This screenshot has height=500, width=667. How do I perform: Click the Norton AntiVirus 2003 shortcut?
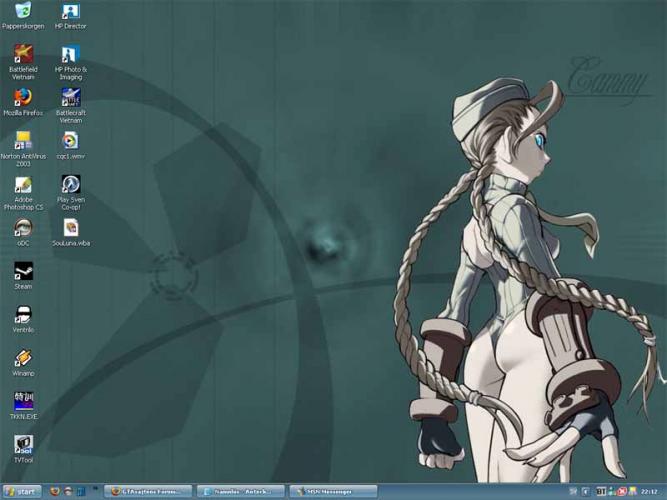point(23,141)
